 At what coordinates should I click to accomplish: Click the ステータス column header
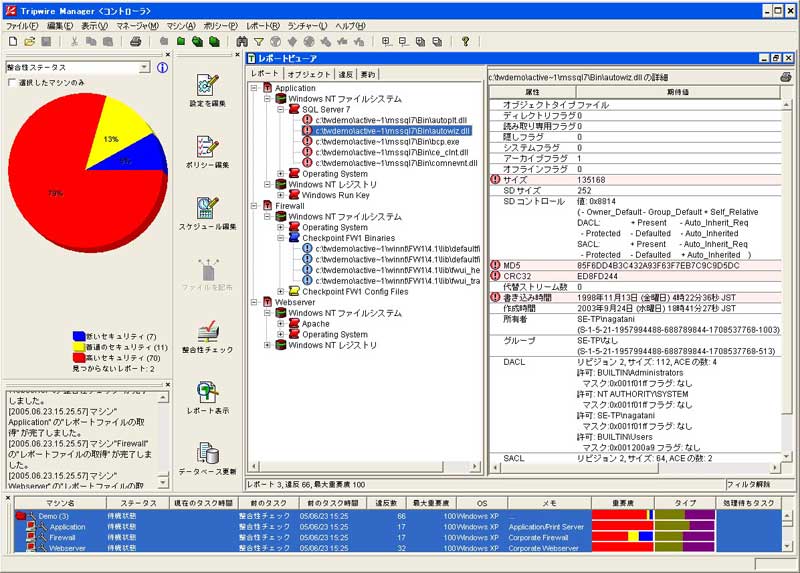(138, 503)
